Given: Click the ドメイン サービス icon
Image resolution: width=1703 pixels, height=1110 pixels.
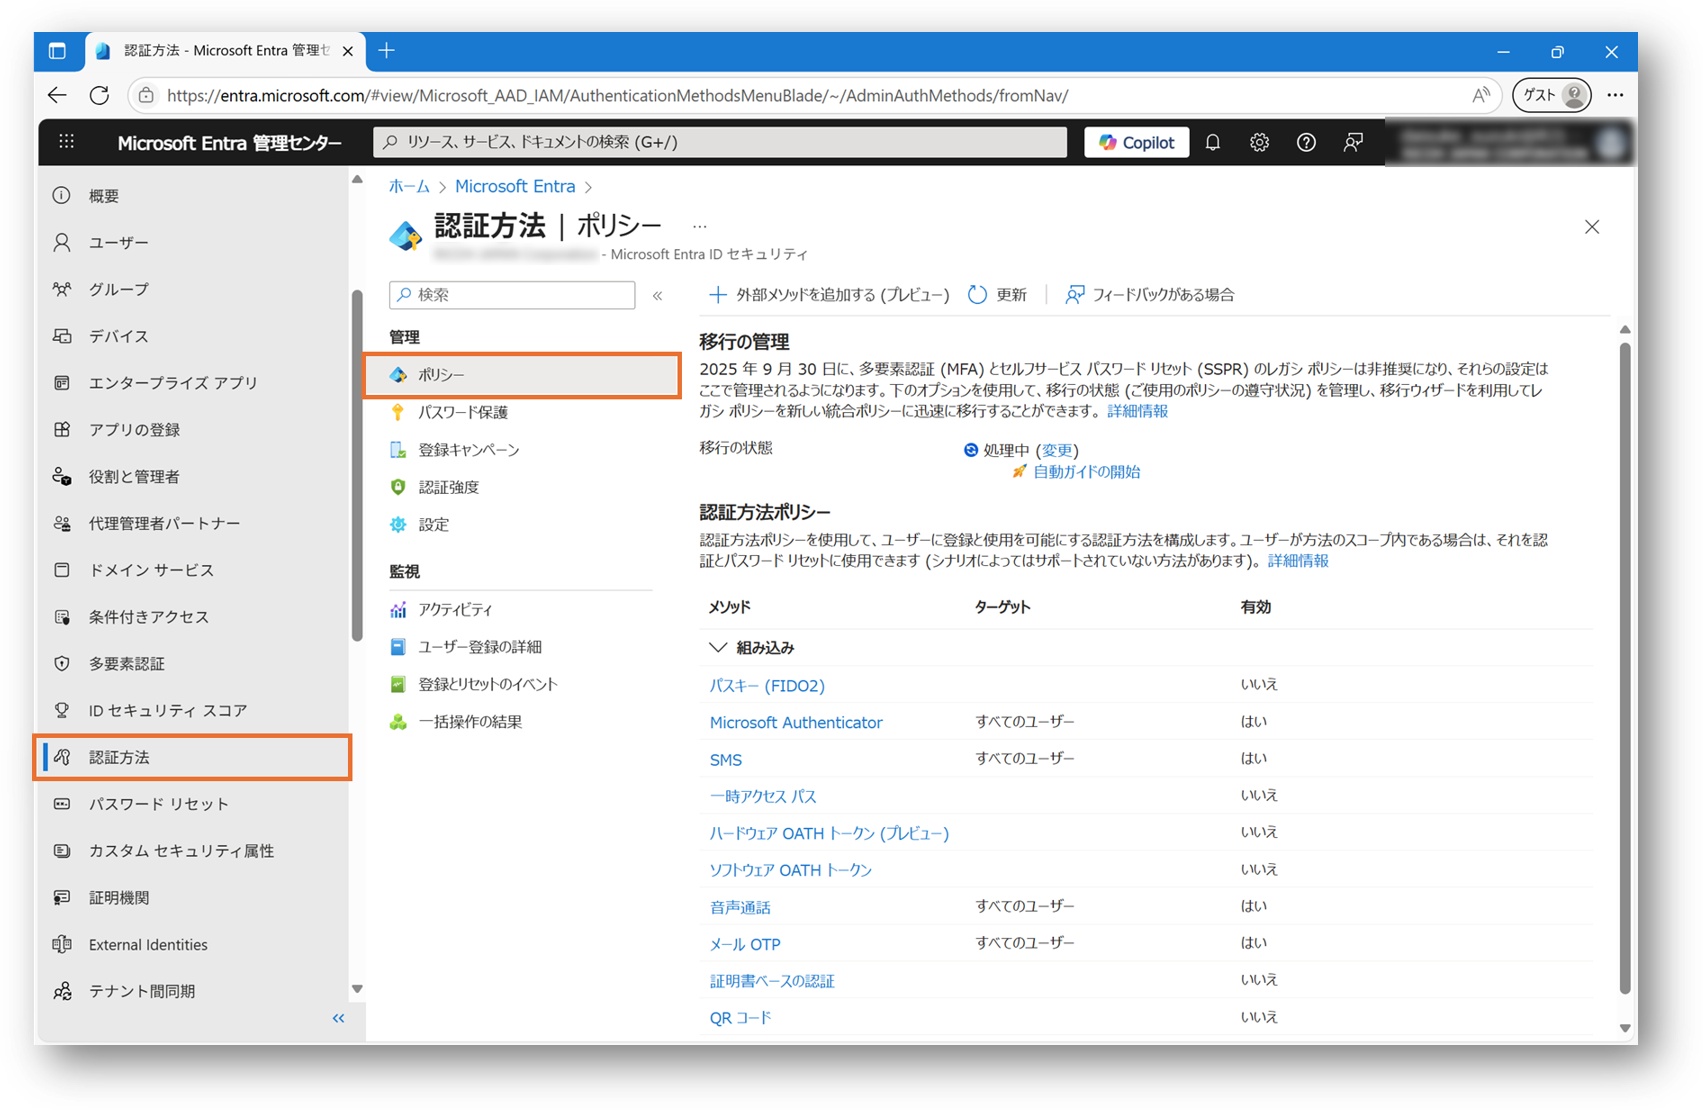Looking at the screenshot, I should tap(62, 570).
